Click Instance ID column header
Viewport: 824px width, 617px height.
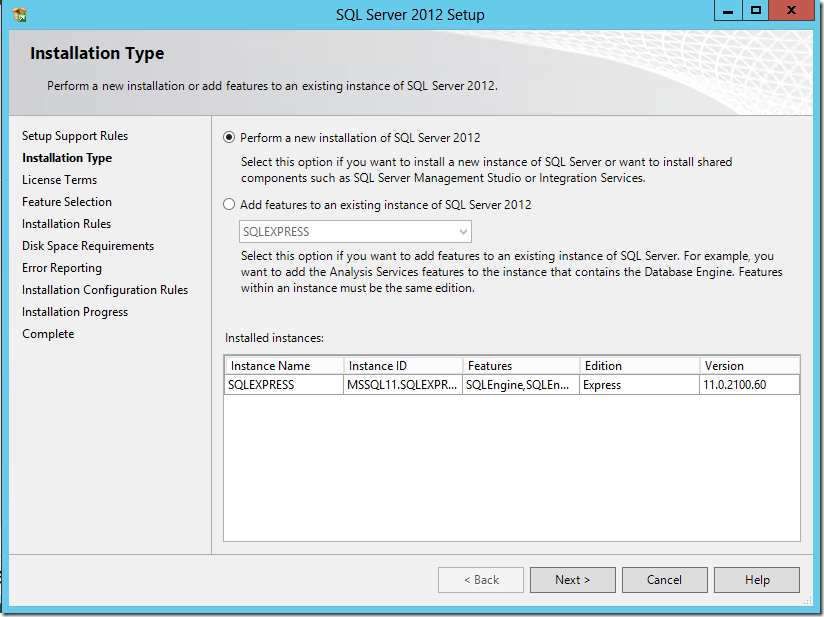pyautogui.click(x=403, y=366)
